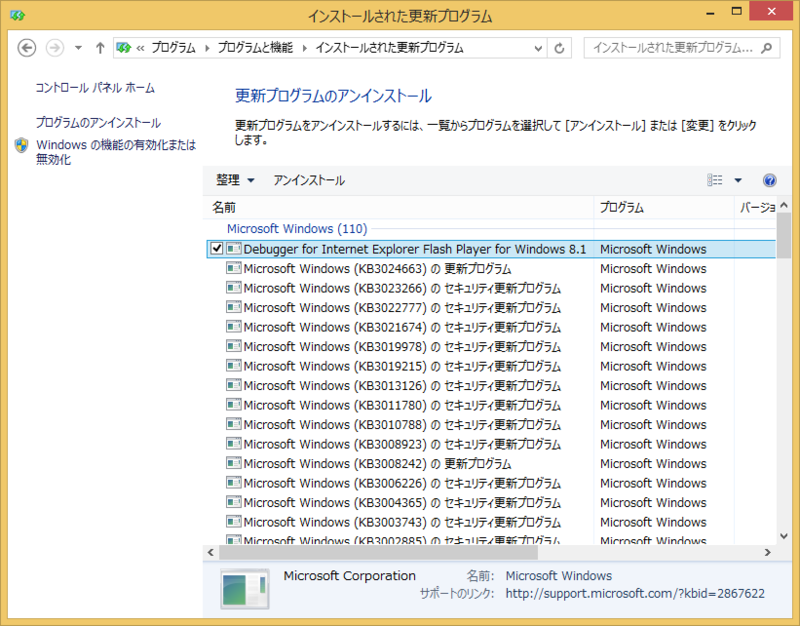Image resolution: width=800 pixels, height=626 pixels.
Task: Expand the chevron after プログラムと機能 in breadcrumb
Action: click(305, 48)
